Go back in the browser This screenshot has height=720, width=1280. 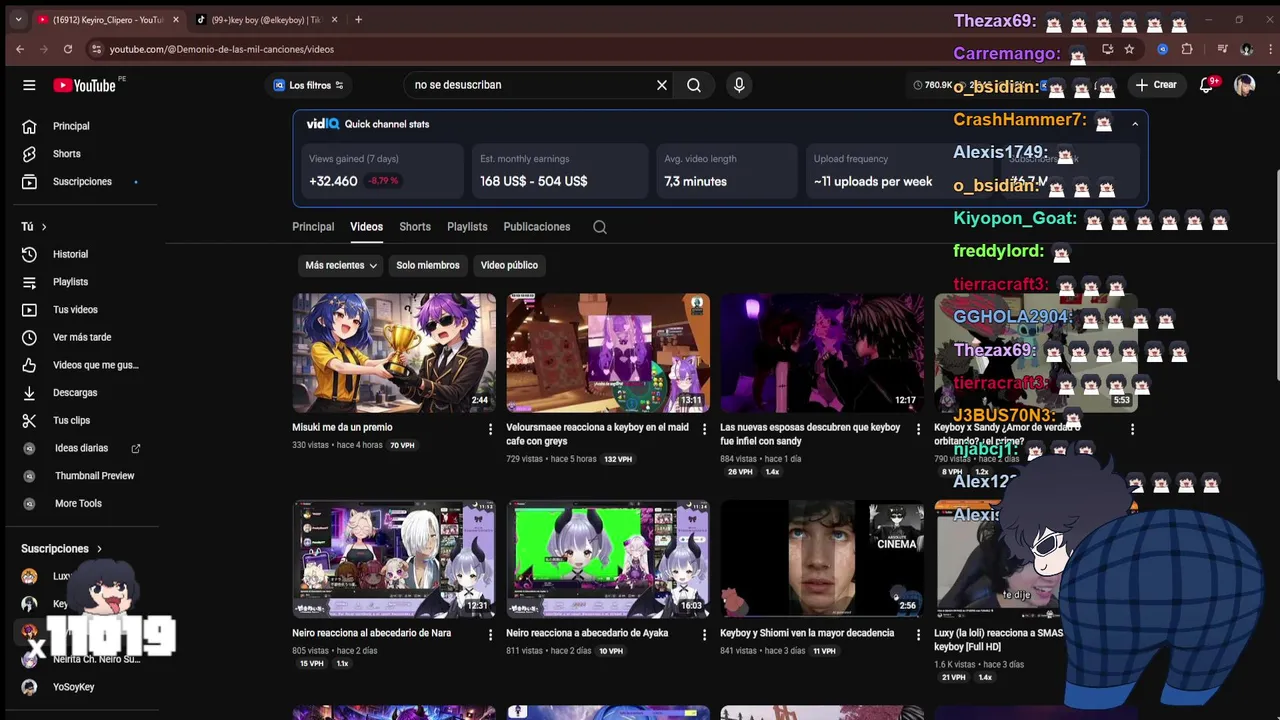20,49
